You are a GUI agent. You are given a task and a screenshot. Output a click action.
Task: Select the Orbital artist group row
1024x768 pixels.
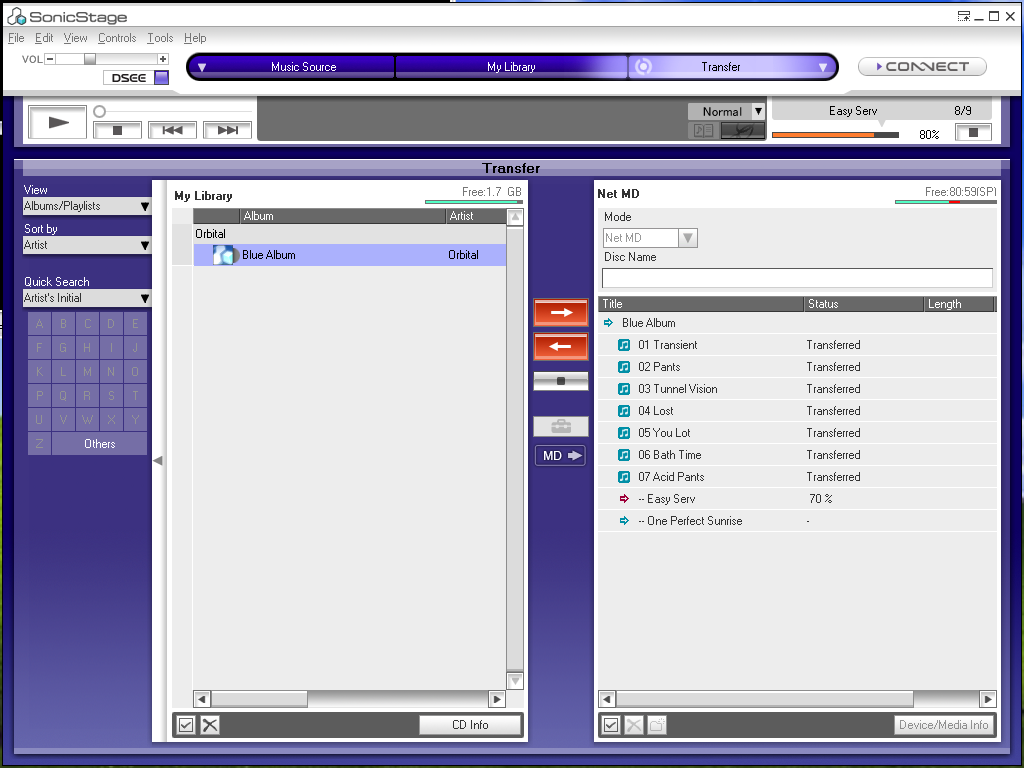coord(349,234)
